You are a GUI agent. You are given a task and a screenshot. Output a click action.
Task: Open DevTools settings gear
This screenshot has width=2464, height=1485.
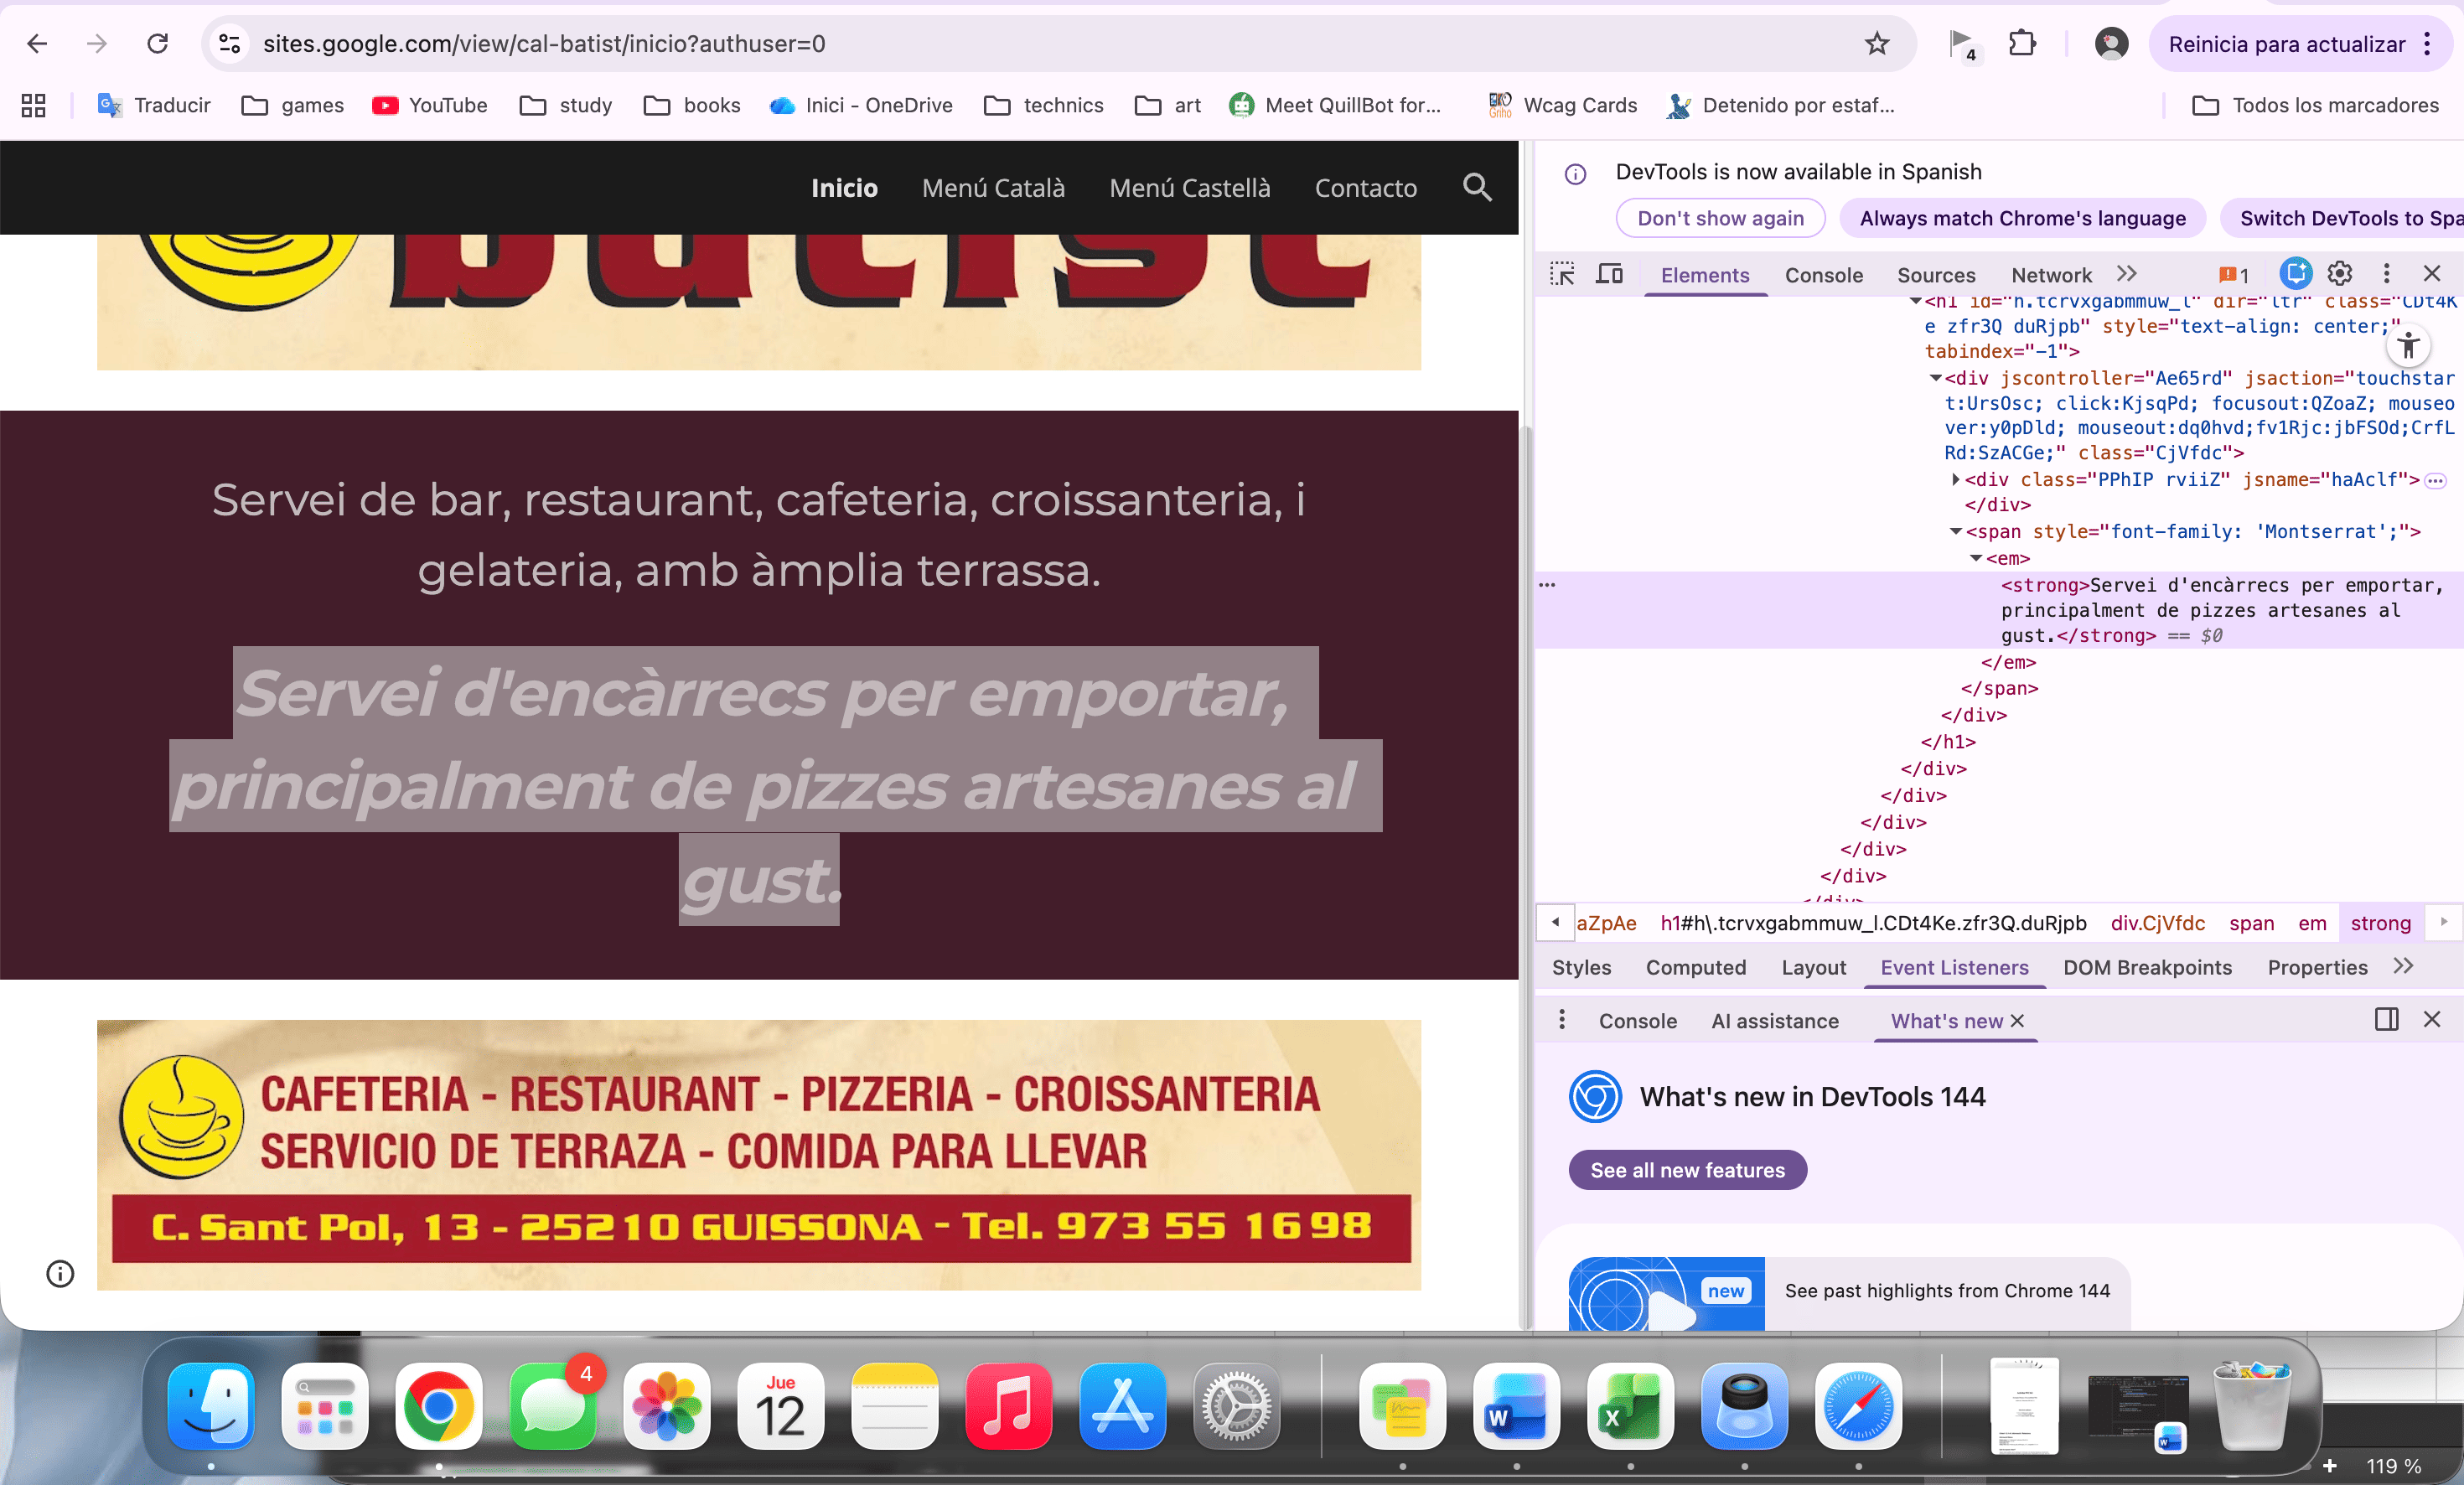tap(2339, 274)
